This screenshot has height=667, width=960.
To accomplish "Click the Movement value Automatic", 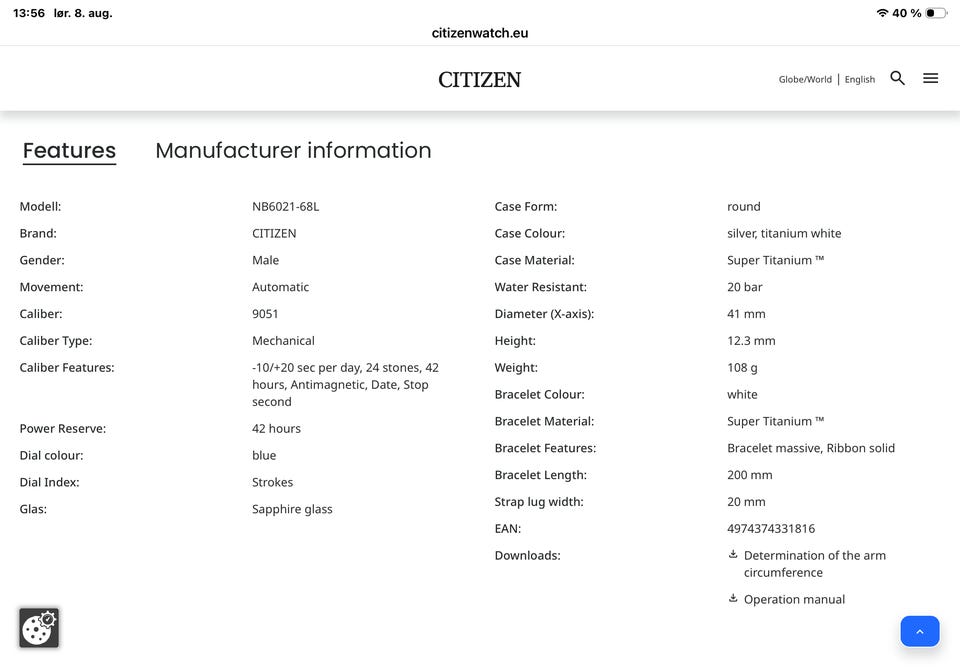I will coord(280,287).
